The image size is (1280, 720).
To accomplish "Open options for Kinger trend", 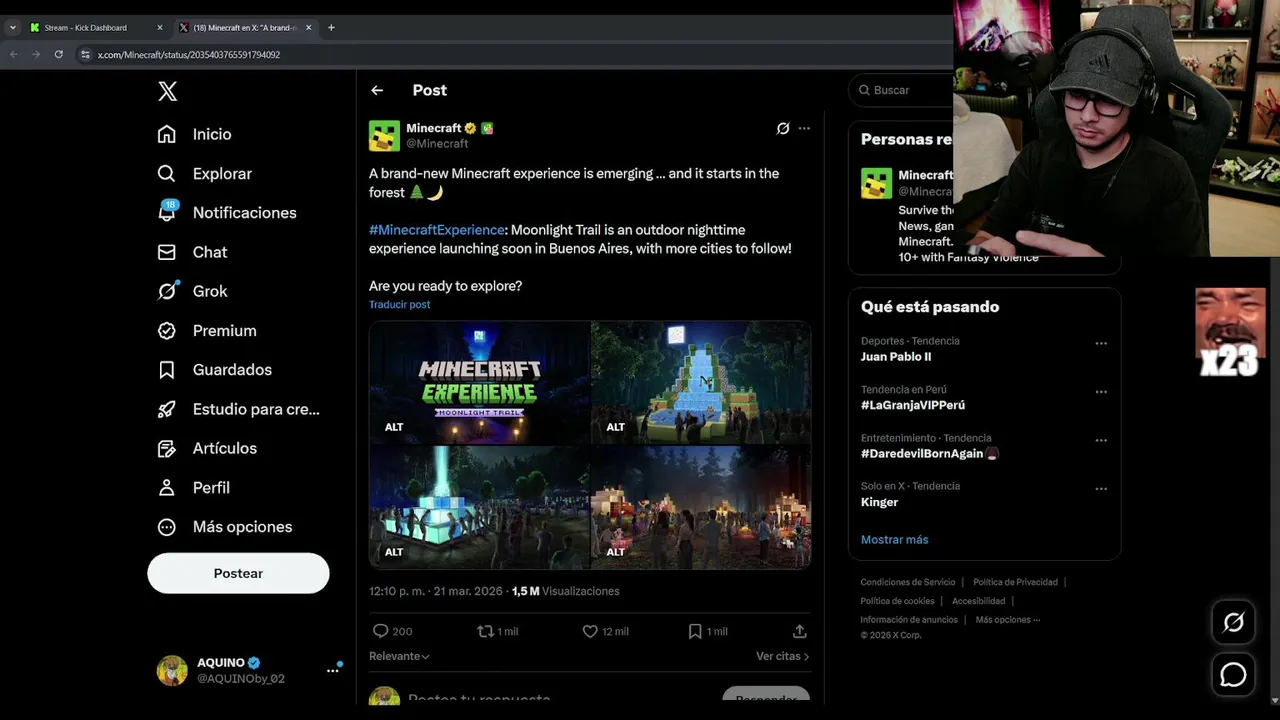I will tap(1101, 489).
